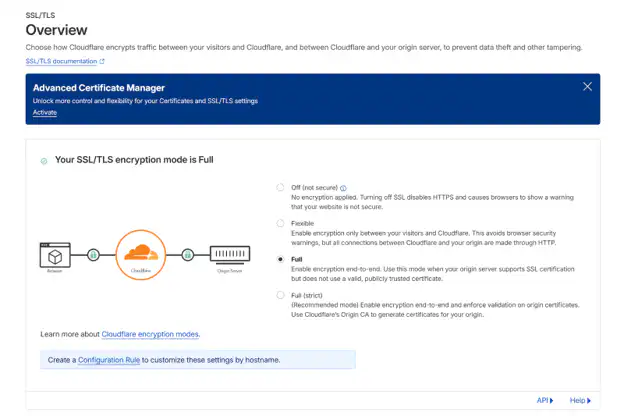The height and width of the screenshot is (416, 624).
Task: Click the green checkmark status icon
Action: point(43,160)
